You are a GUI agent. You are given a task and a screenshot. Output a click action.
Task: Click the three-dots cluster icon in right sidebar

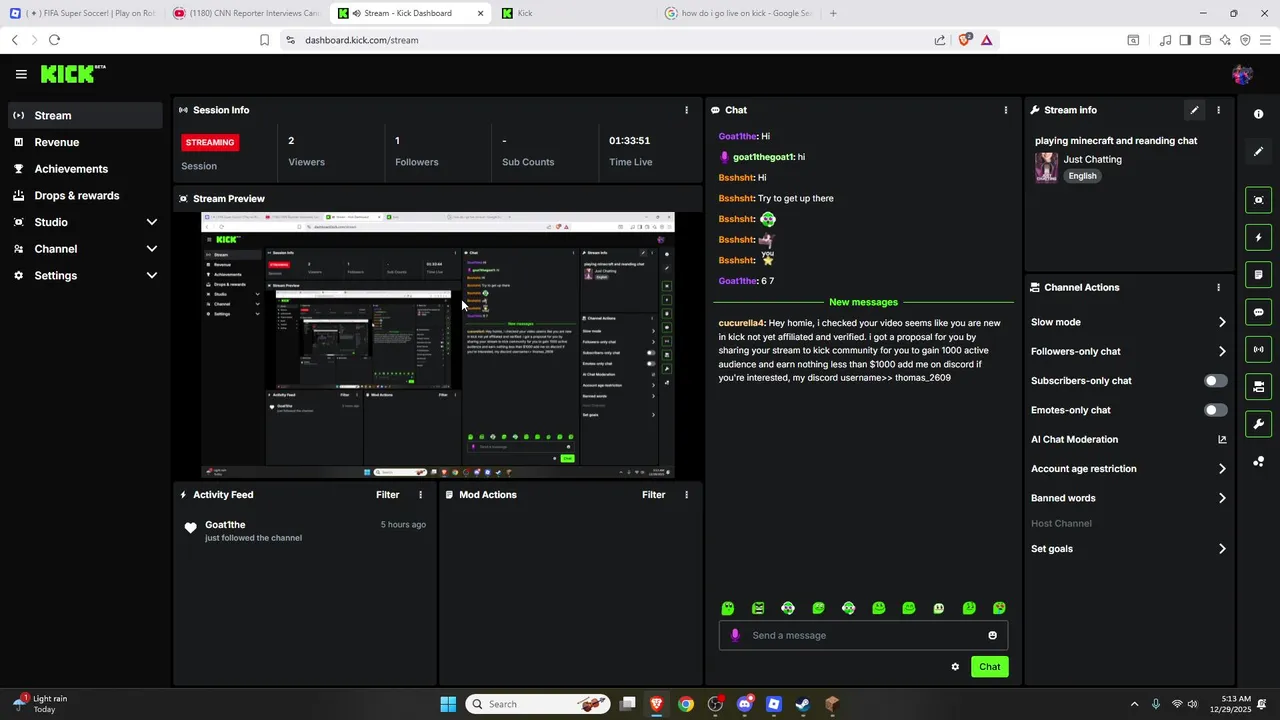[x=1258, y=461]
